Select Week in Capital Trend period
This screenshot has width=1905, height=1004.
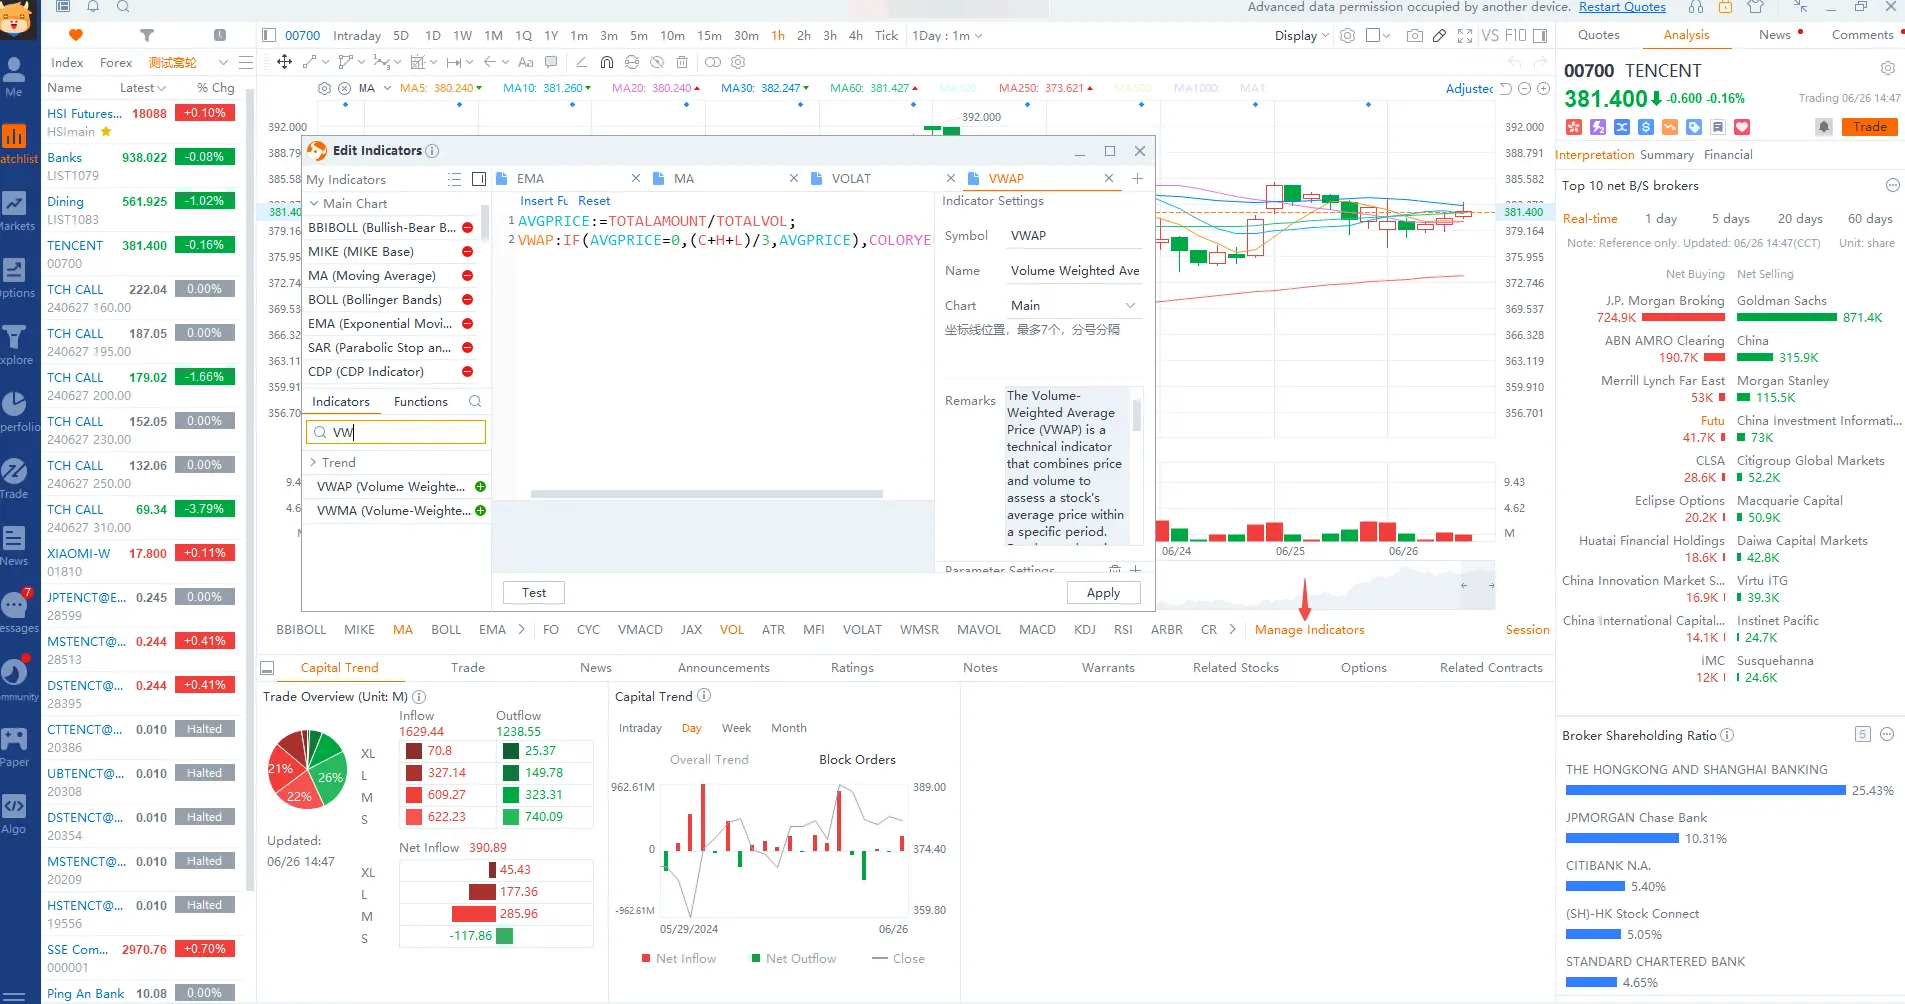pyautogui.click(x=736, y=728)
